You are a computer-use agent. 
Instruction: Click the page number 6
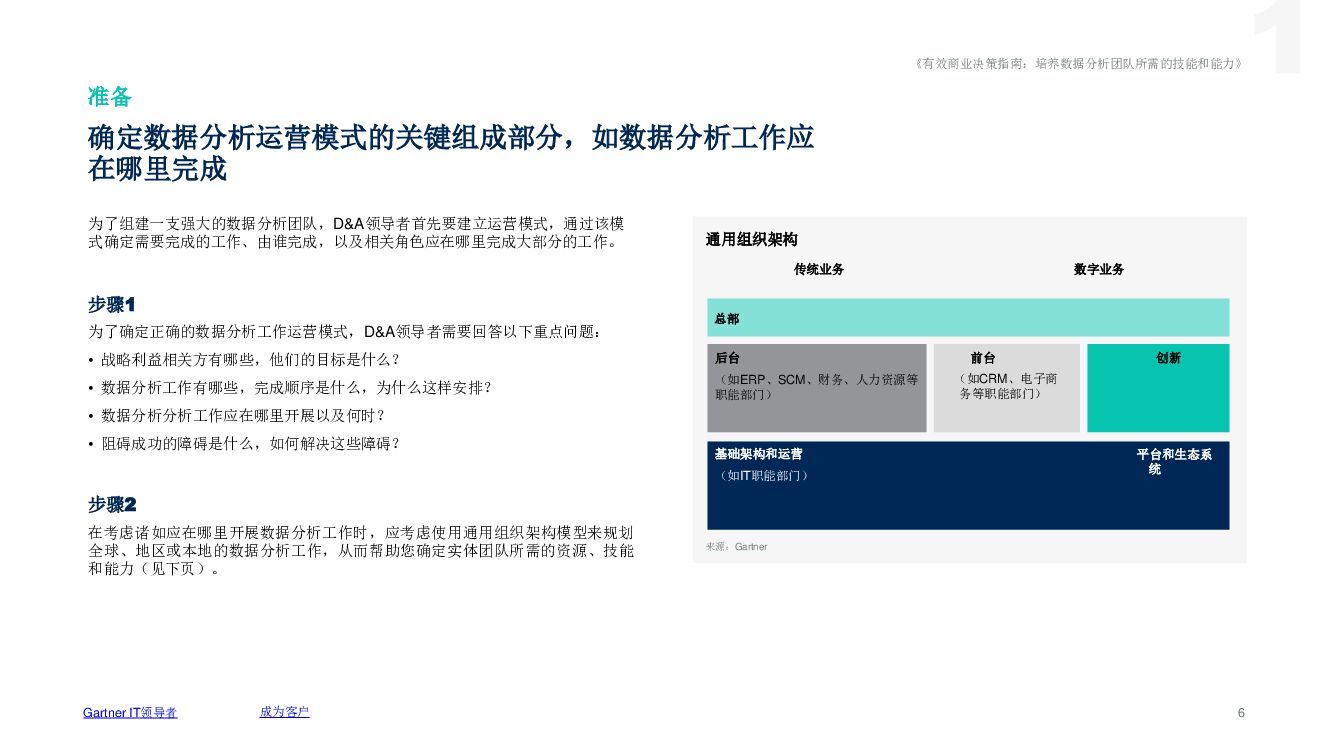1241,713
